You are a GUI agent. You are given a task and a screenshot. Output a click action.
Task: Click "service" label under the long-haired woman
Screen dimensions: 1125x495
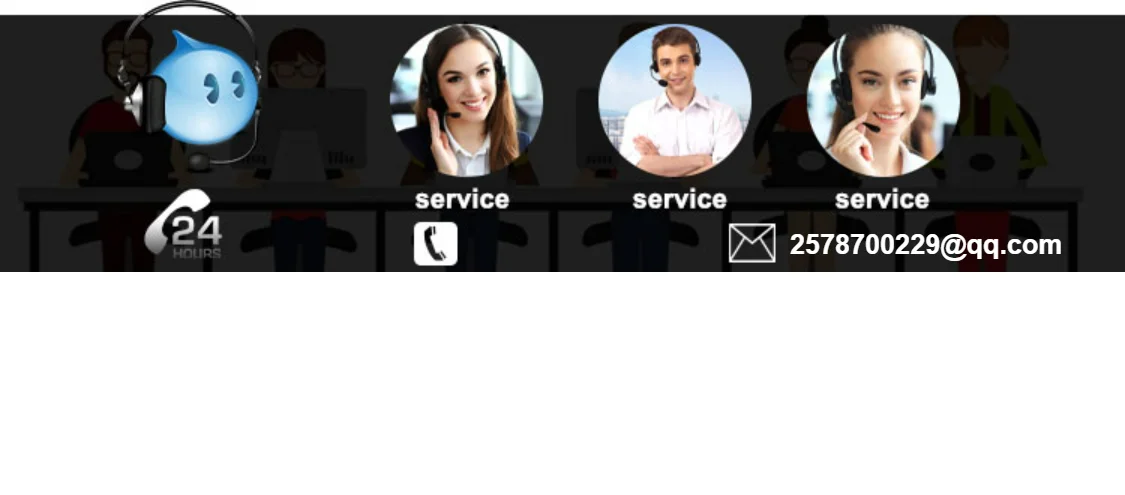tap(462, 199)
